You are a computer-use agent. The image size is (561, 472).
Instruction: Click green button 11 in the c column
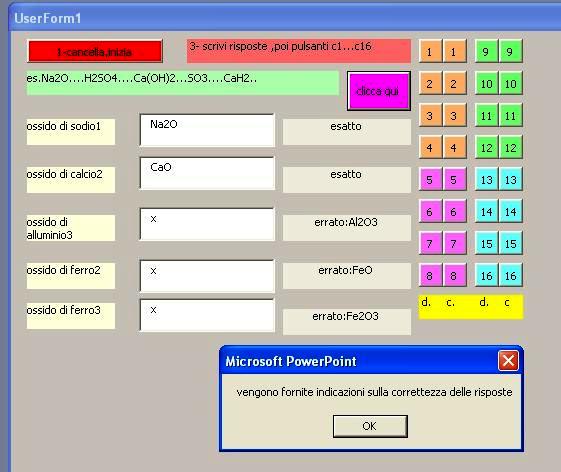pyautogui.click(x=511, y=115)
